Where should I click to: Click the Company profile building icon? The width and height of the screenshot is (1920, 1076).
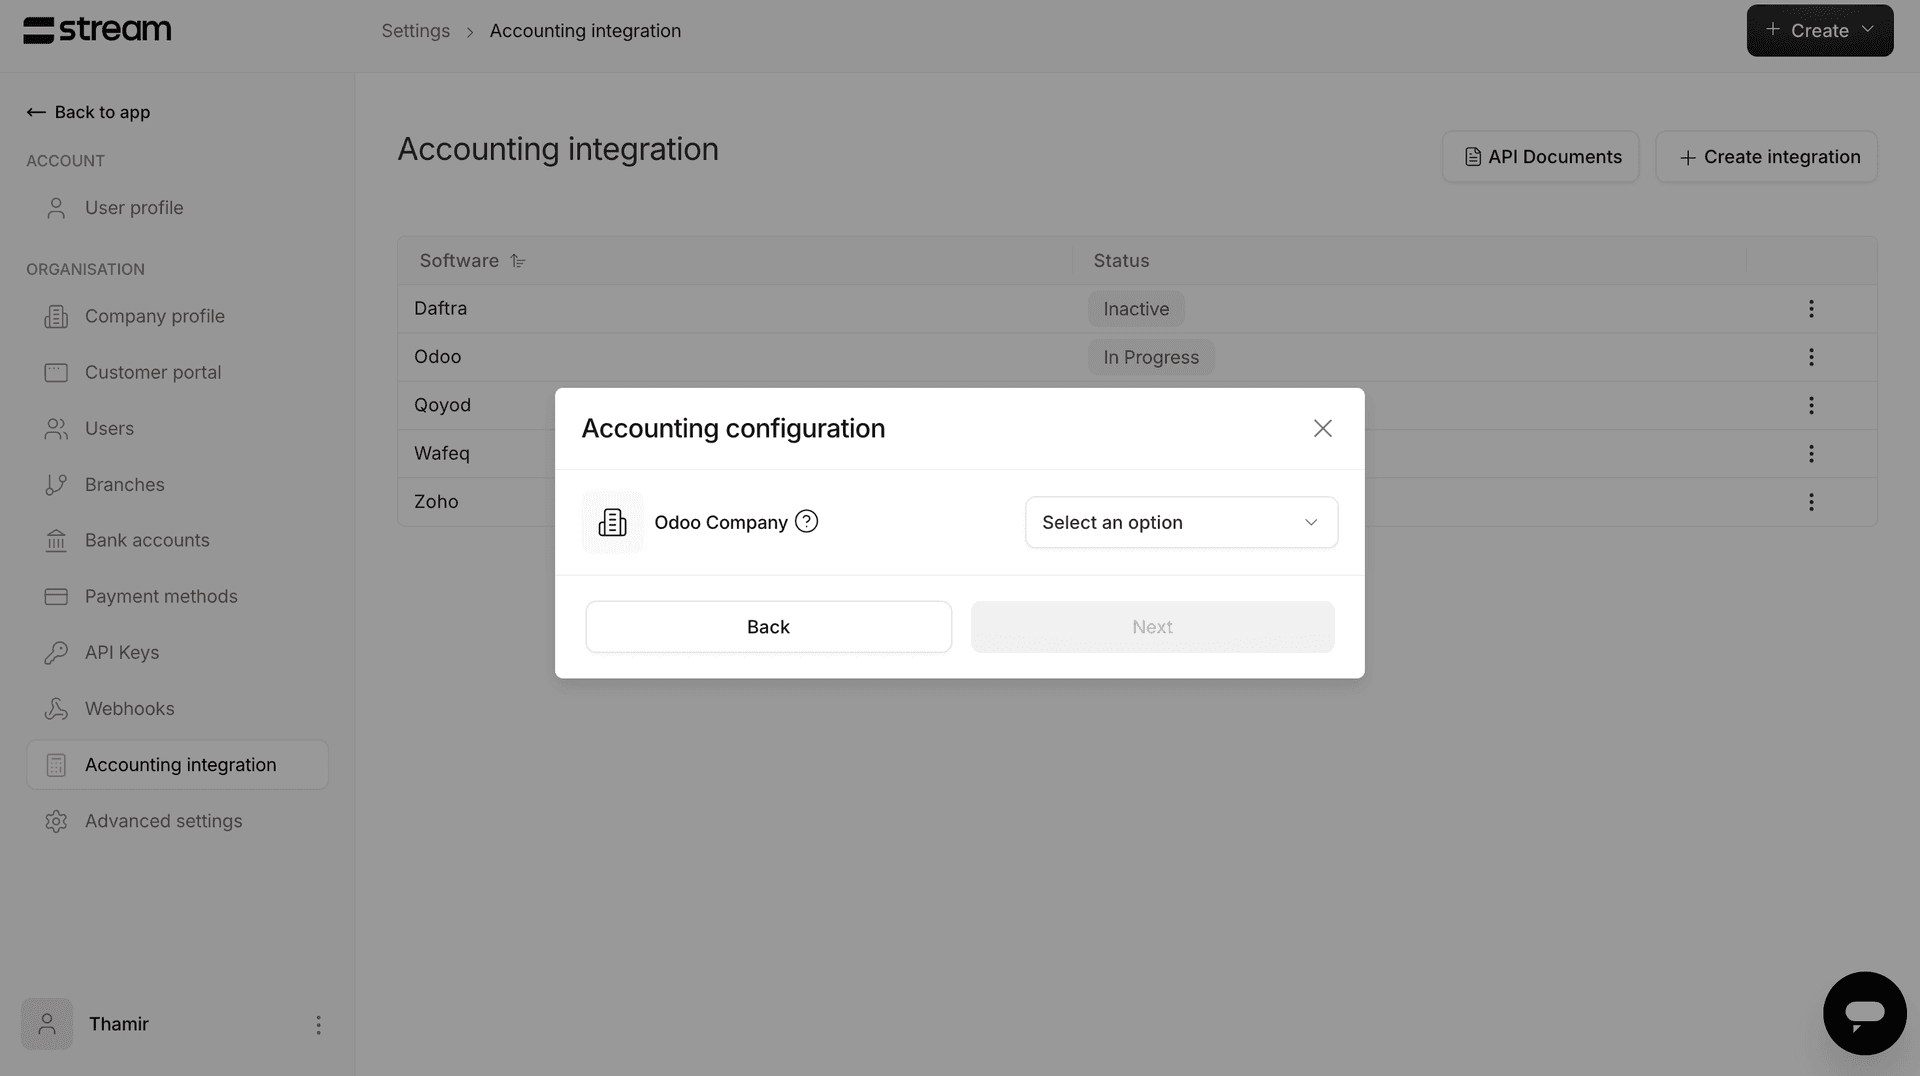pyautogui.click(x=56, y=316)
